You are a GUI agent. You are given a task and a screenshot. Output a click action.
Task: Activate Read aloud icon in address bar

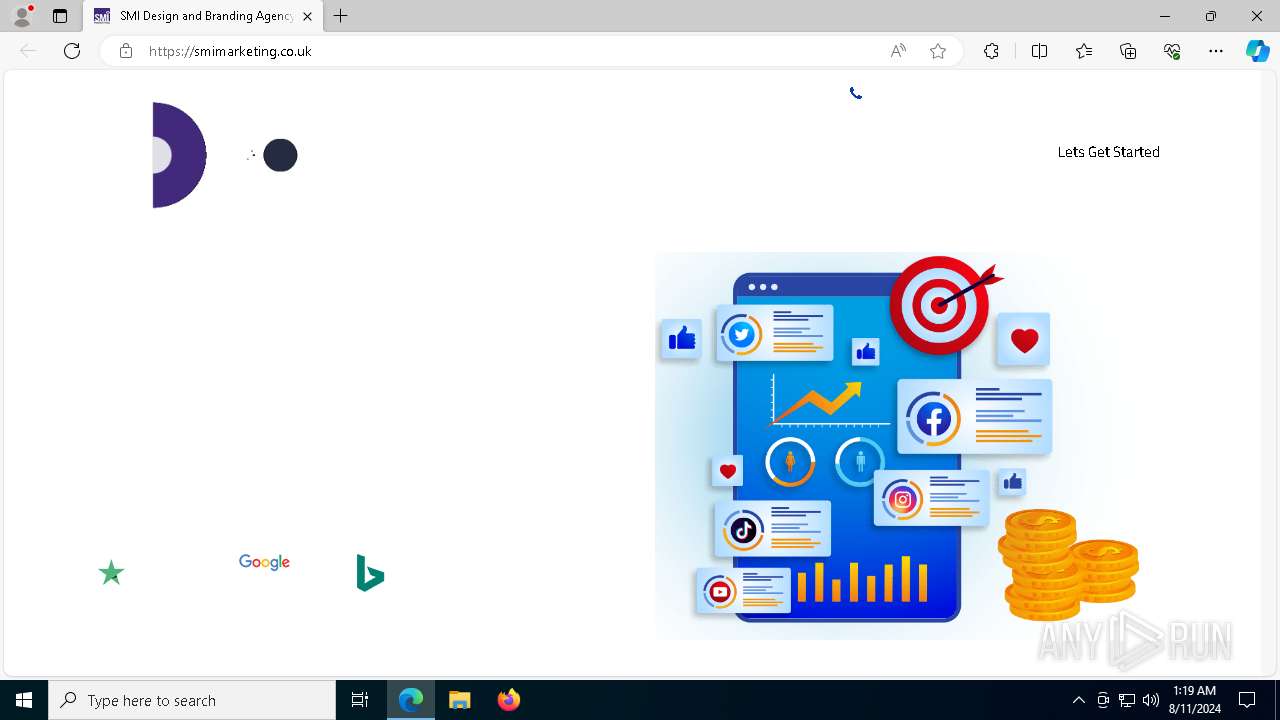tap(898, 51)
